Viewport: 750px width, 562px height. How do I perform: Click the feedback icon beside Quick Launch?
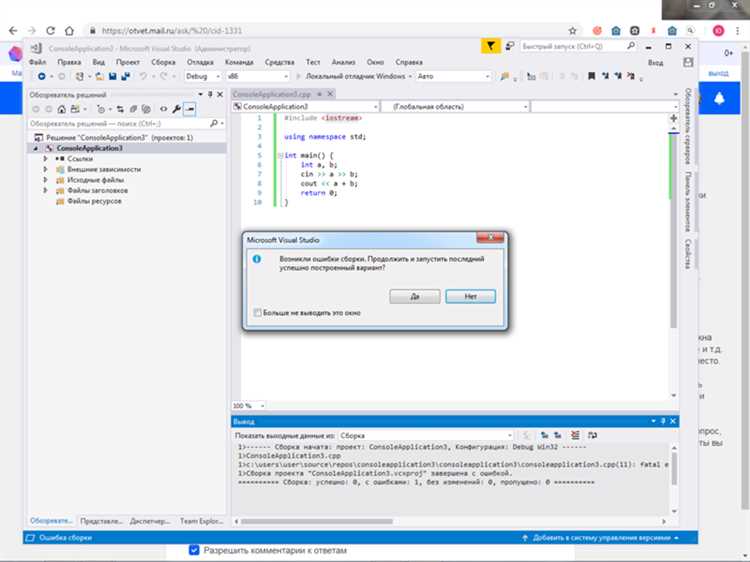(x=510, y=46)
